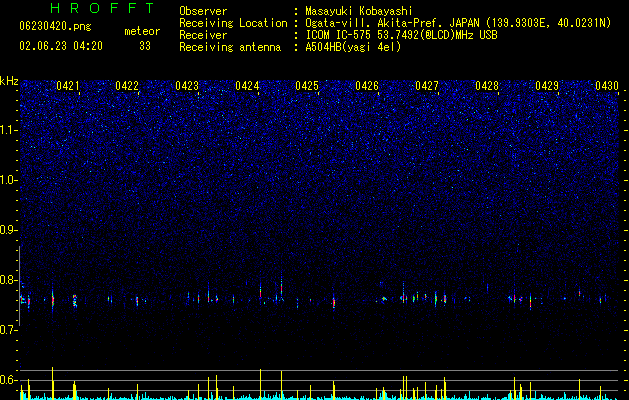Viewport: 629px width, 400px height.
Task: Click the 0430 time marker
Action: (607, 86)
